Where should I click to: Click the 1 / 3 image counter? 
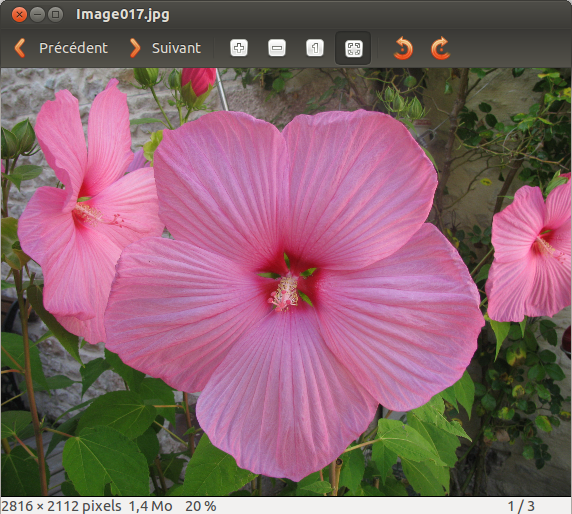[x=521, y=506]
